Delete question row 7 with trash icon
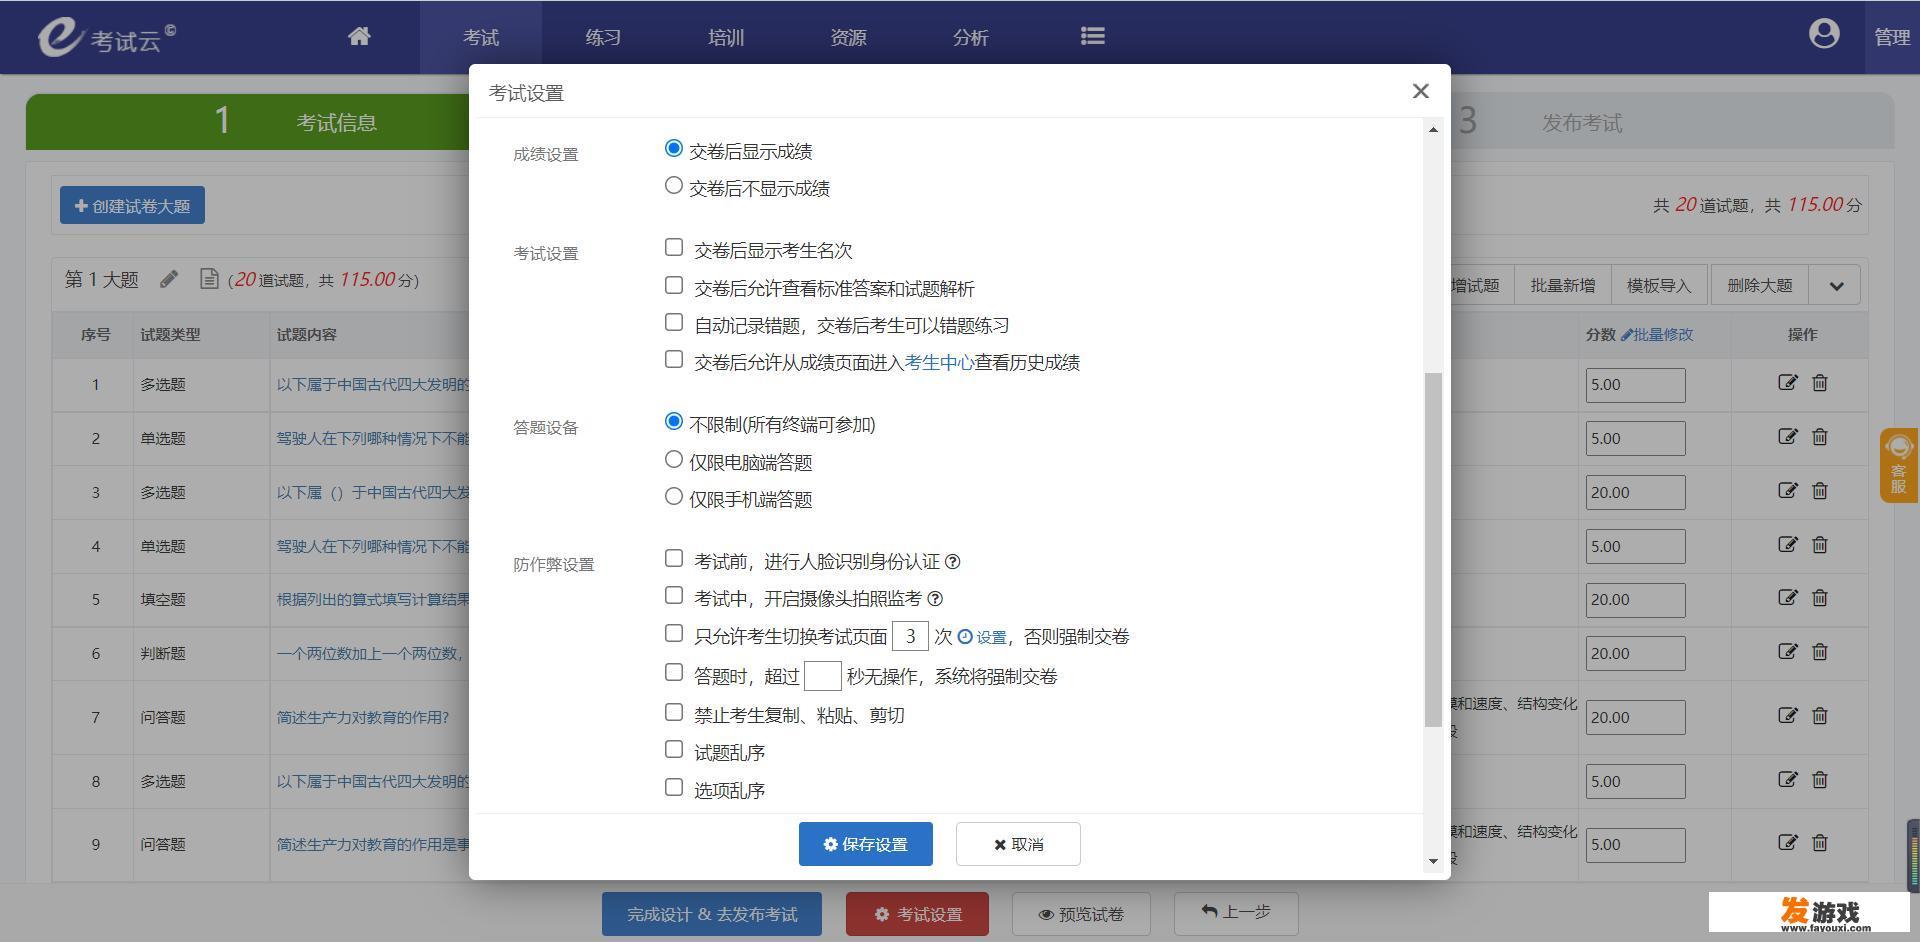1920x942 pixels. coord(1820,716)
